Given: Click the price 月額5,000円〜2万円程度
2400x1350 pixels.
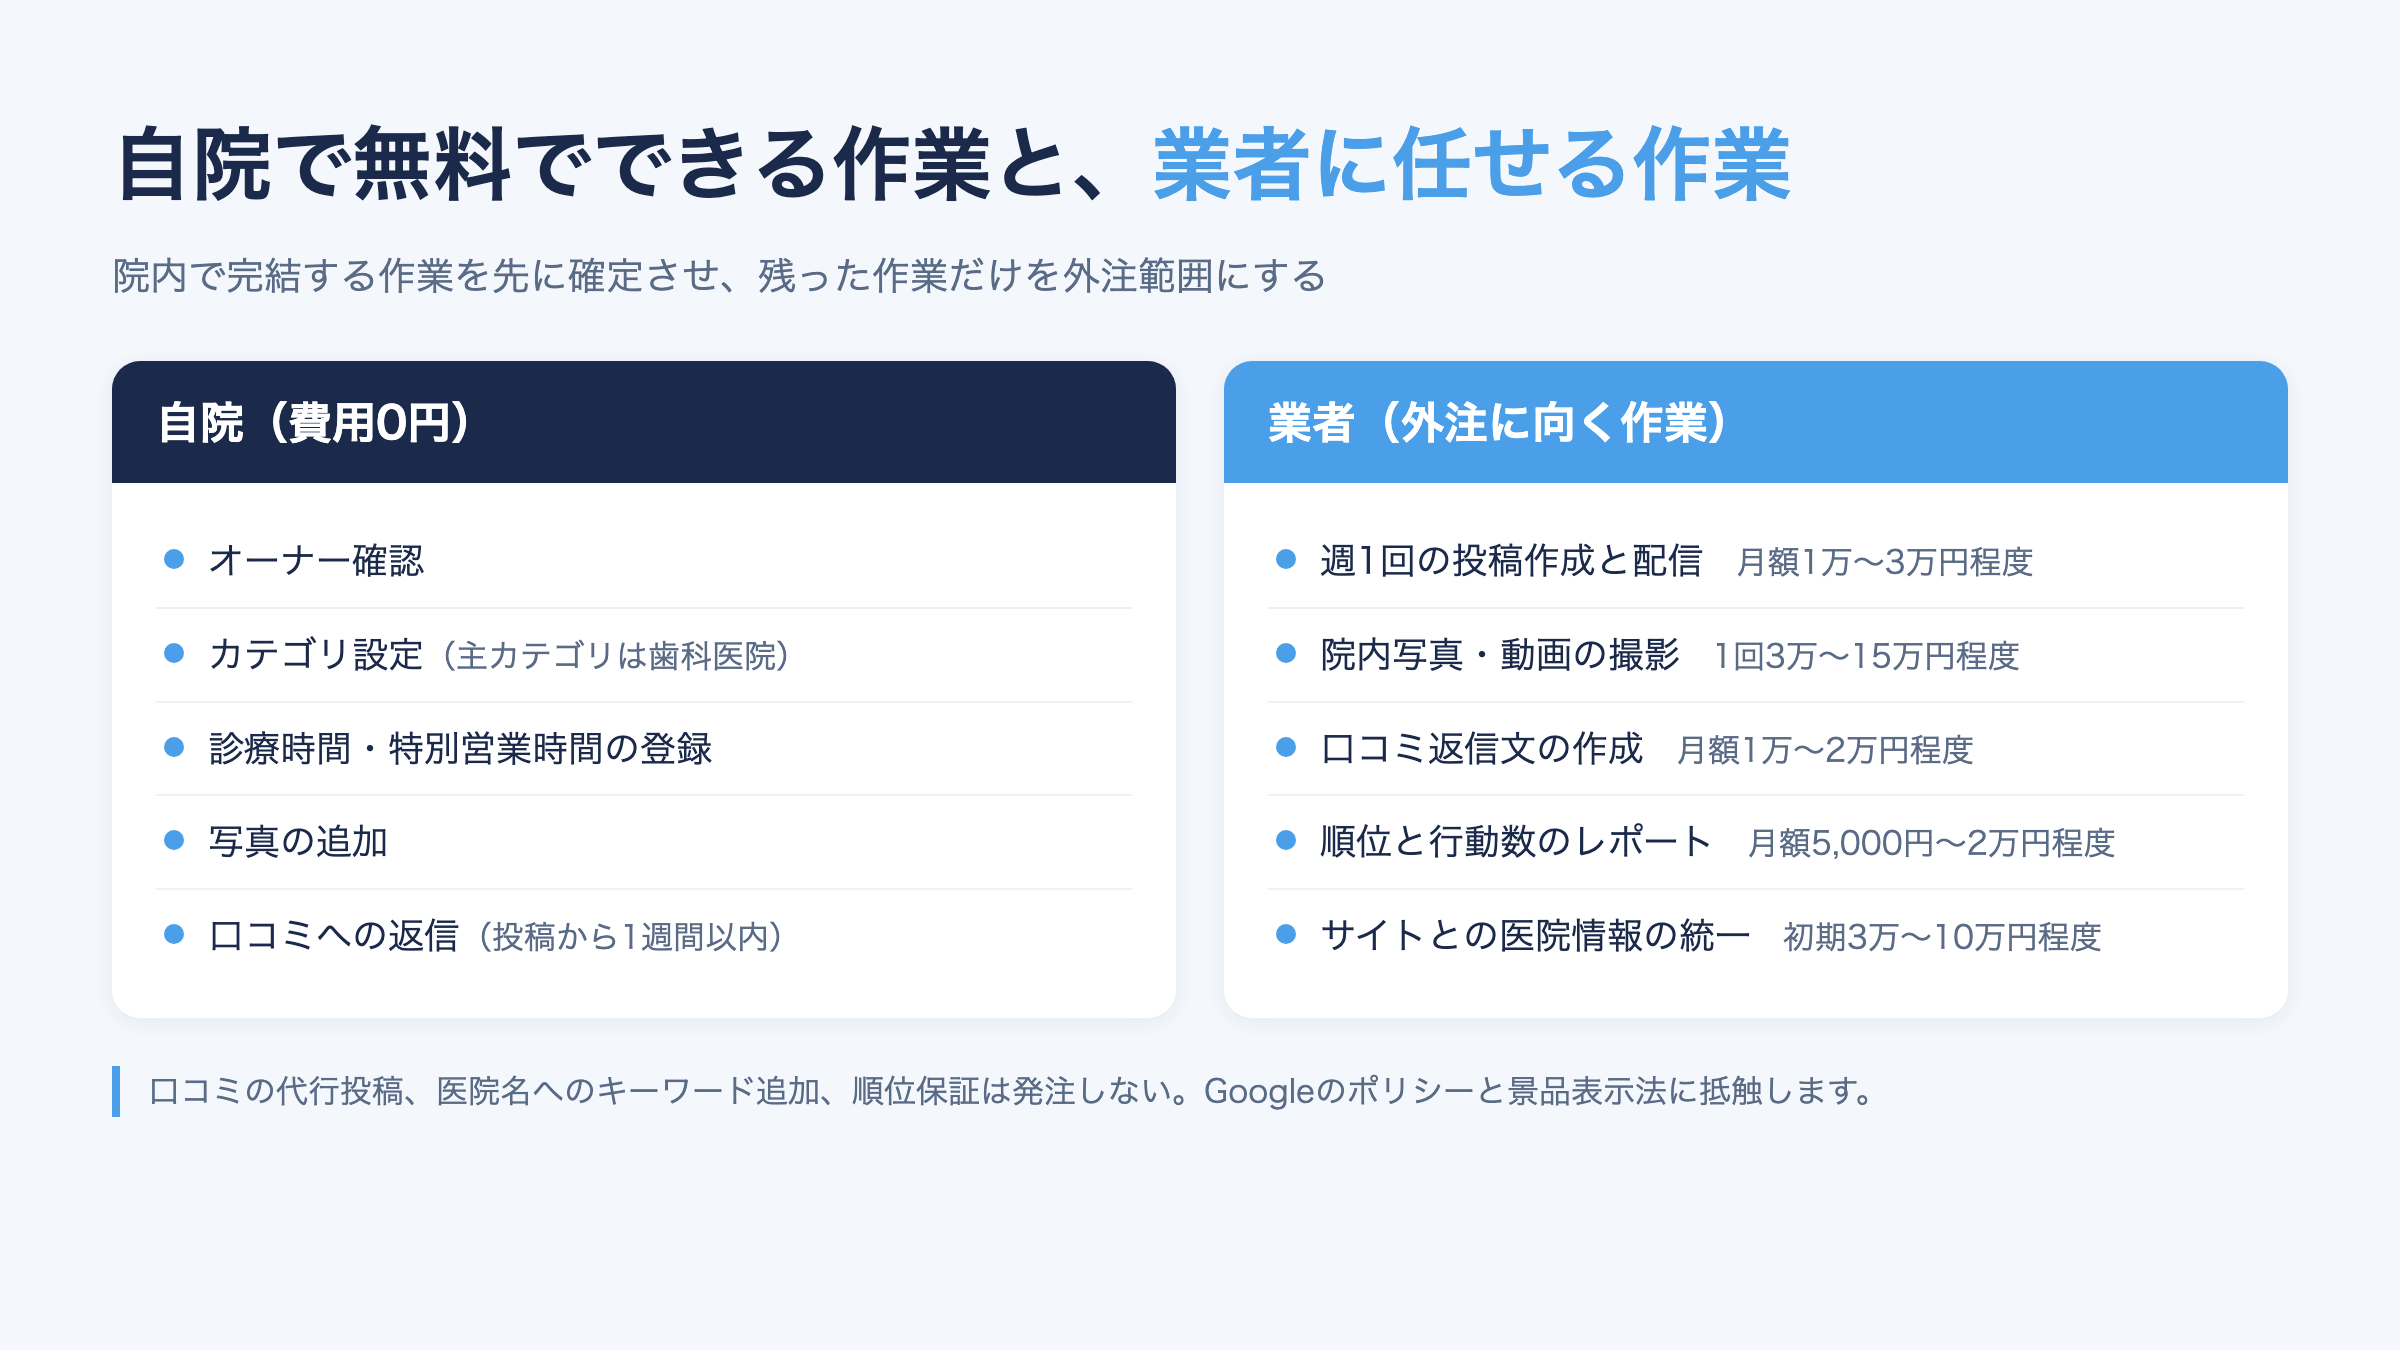Looking at the screenshot, I should pyautogui.click(x=1931, y=843).
